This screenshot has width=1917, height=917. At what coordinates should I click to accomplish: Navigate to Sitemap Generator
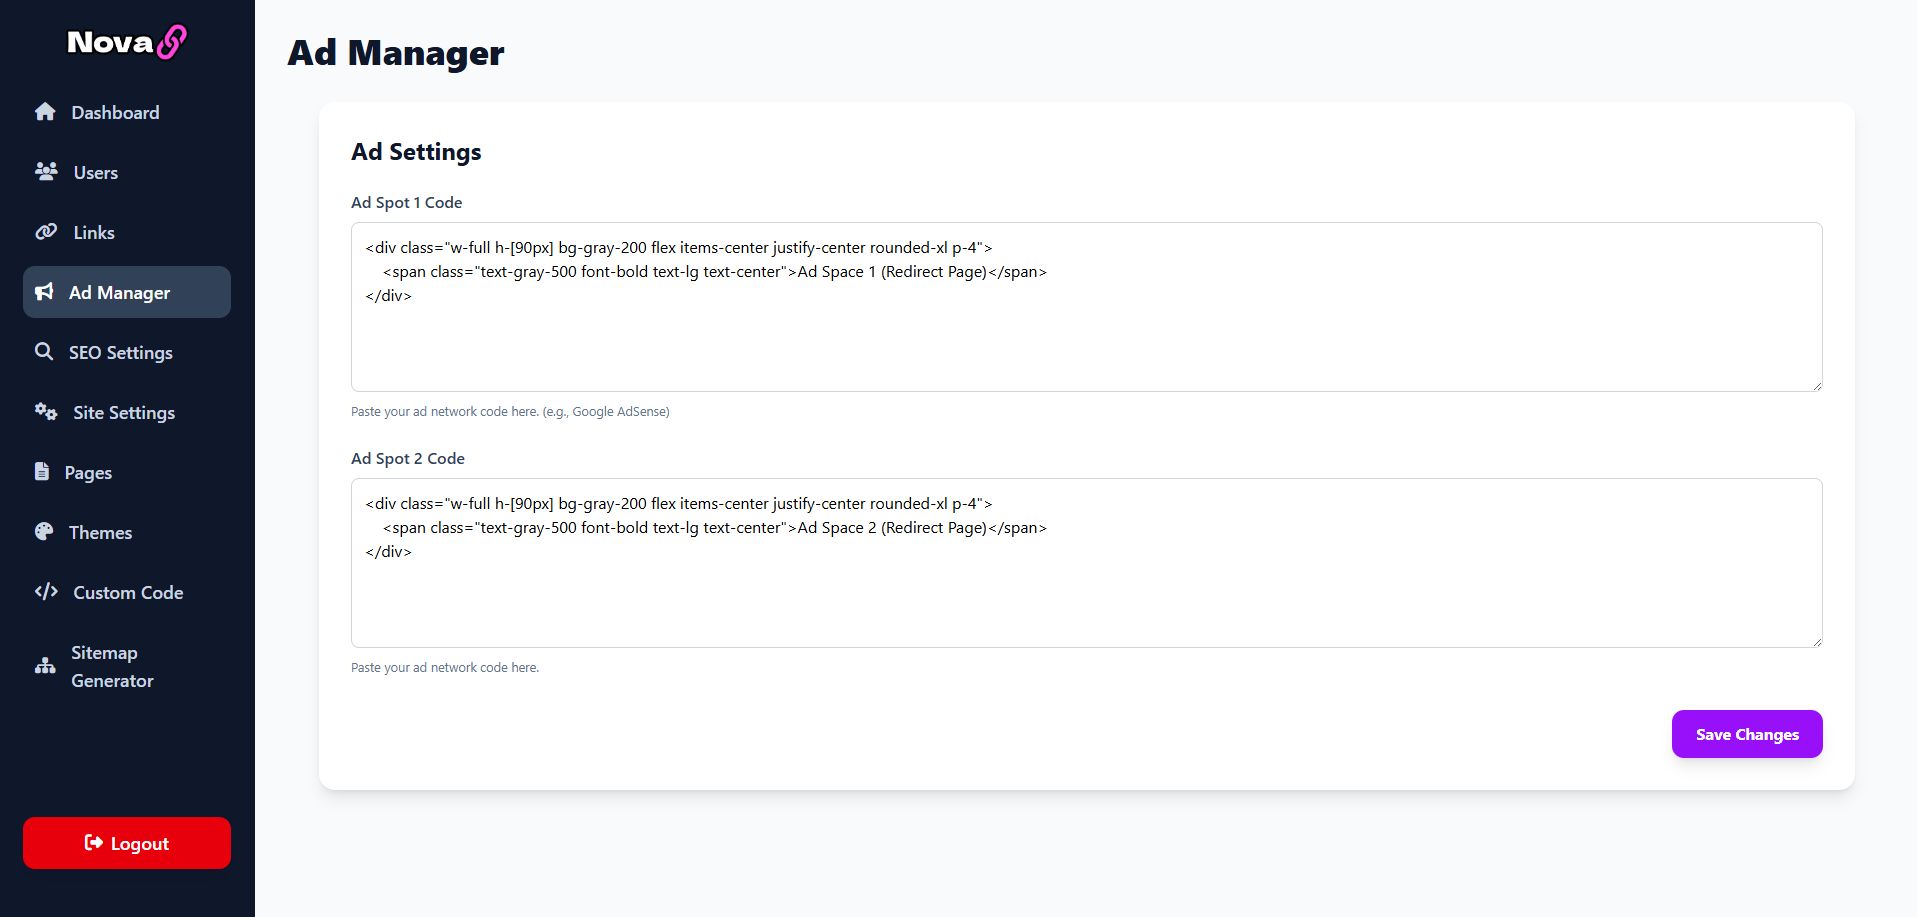[111, 667]
